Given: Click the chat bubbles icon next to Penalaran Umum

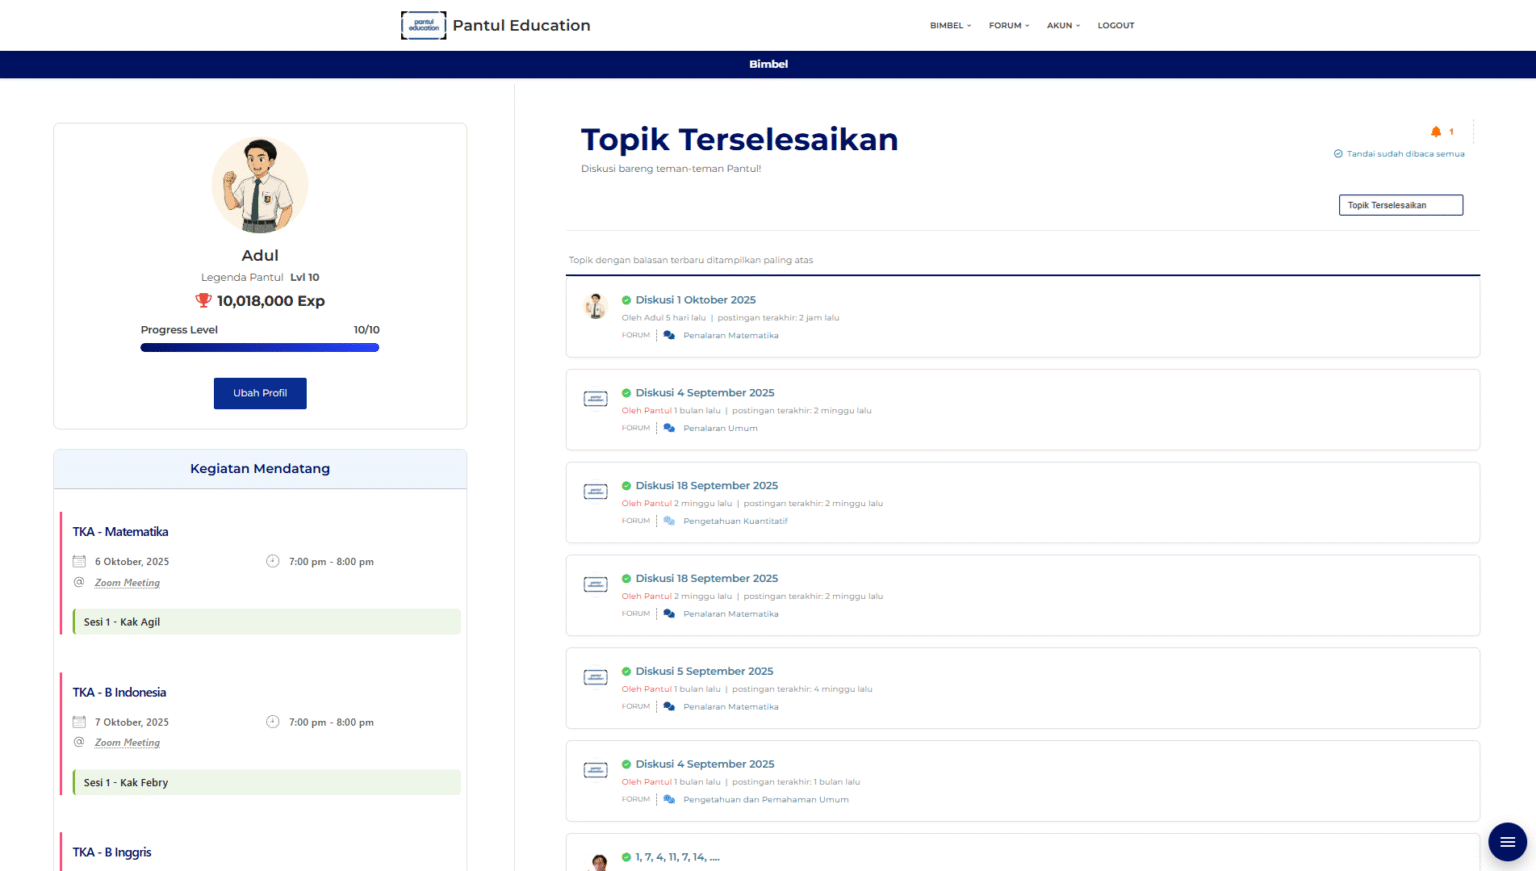Looking at the screenshot, I should [669, 428].
